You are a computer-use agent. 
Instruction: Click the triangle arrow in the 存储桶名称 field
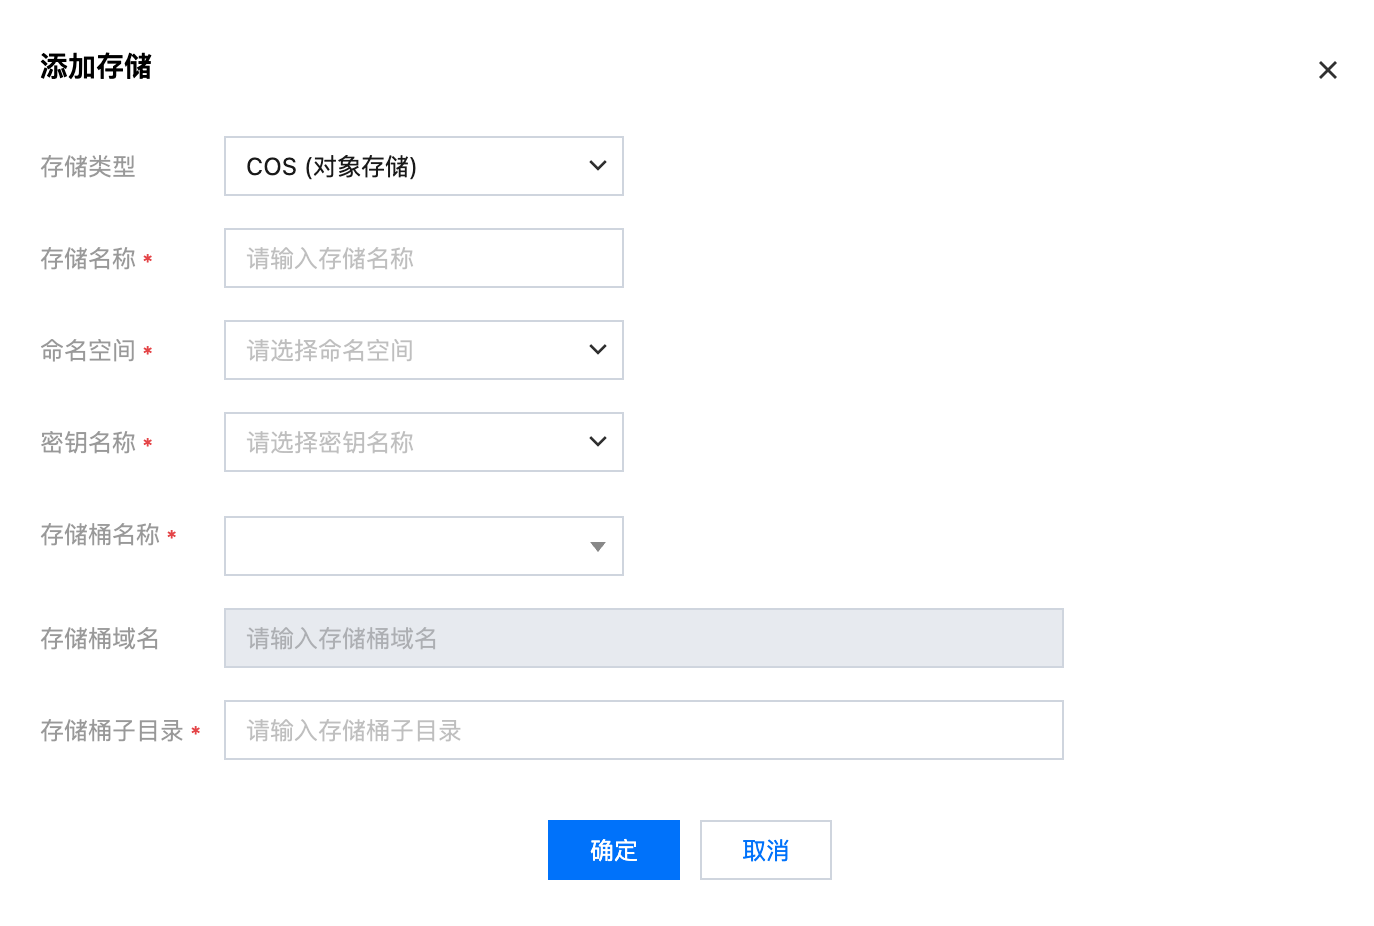click(598, 547)
